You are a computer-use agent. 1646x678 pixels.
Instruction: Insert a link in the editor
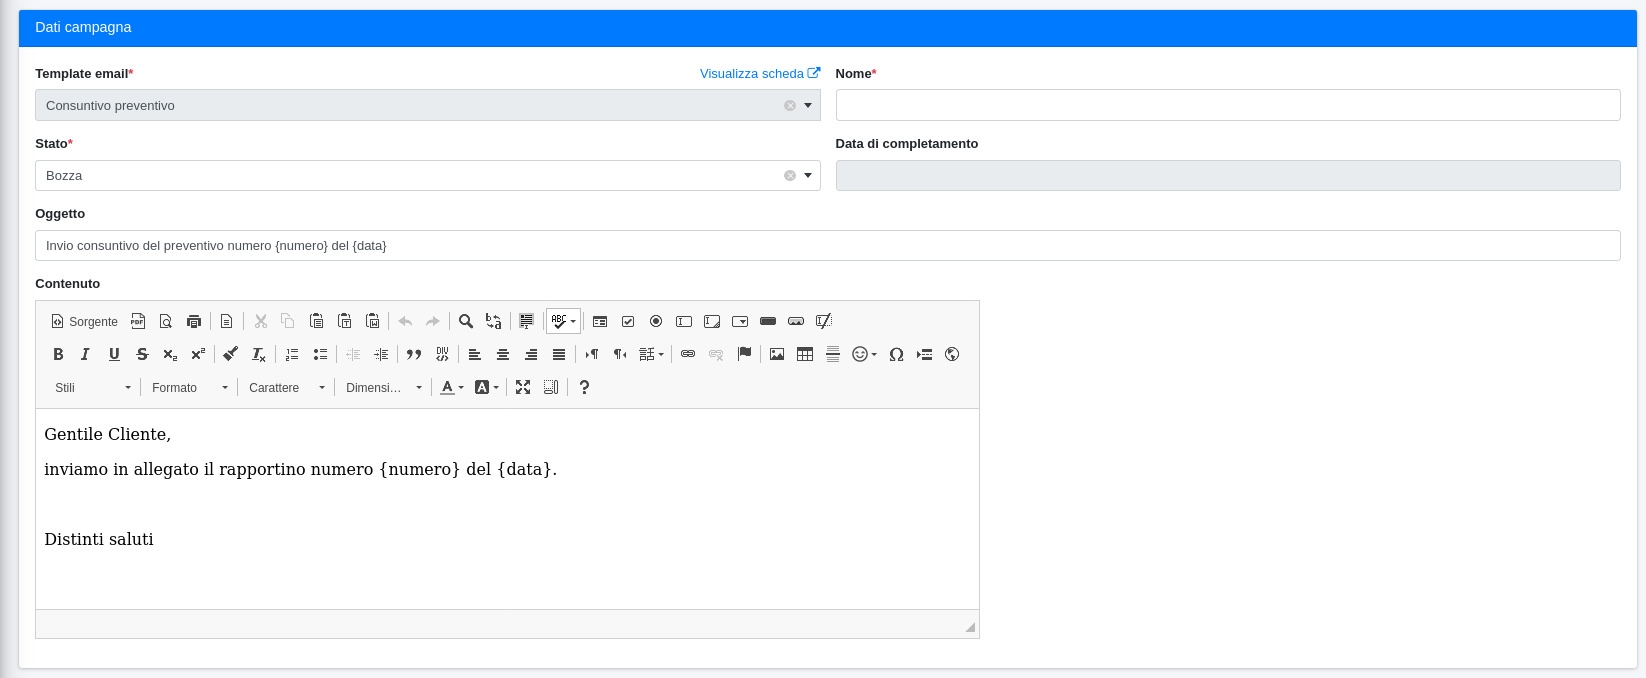[688, 354]
